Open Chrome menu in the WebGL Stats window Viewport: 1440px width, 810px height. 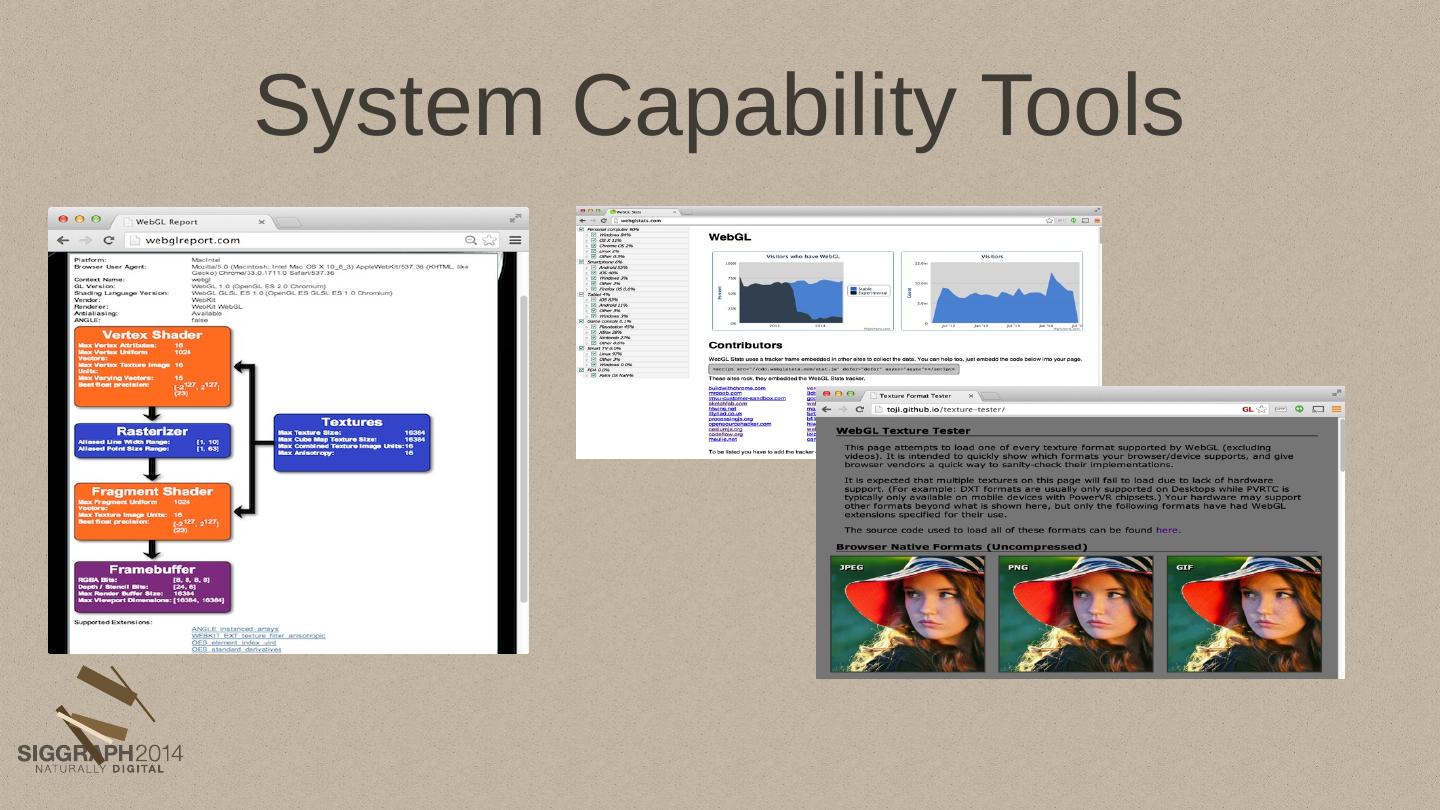[x=1095, y=221]
